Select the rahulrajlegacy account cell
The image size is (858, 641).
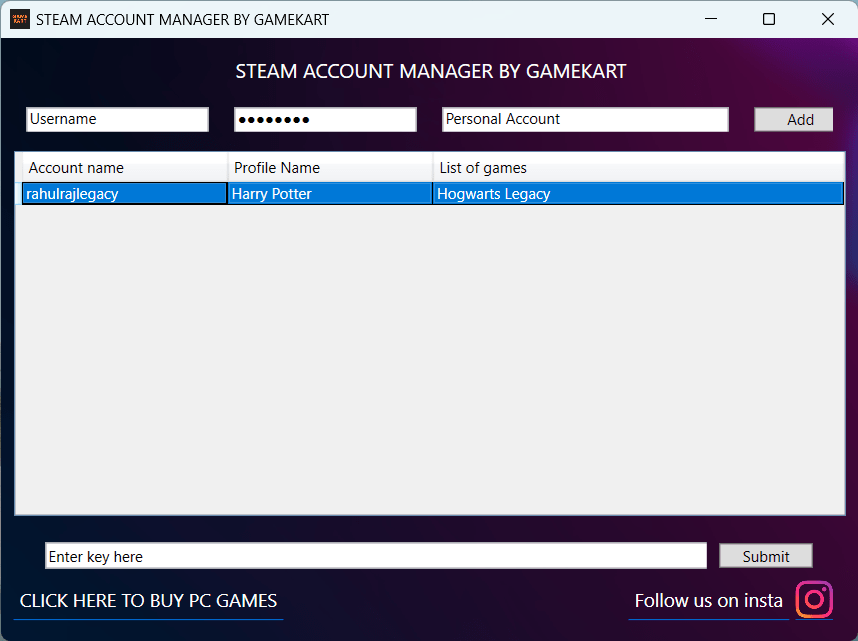125,194
